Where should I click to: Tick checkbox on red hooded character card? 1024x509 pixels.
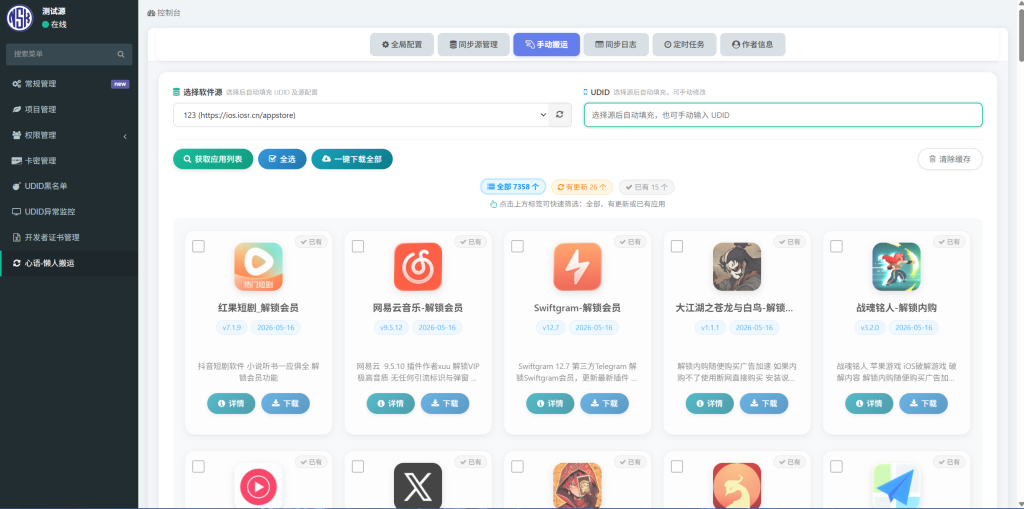tap(517, 467)
